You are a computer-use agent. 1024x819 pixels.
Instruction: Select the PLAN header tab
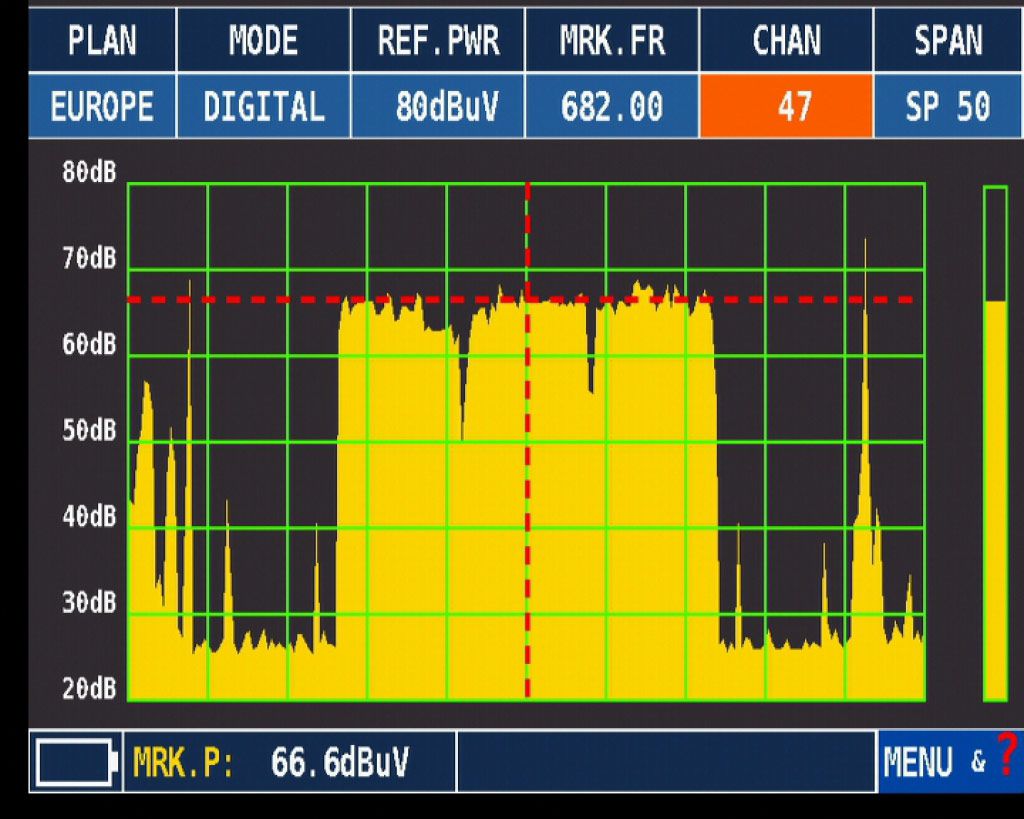coord(102,41)
